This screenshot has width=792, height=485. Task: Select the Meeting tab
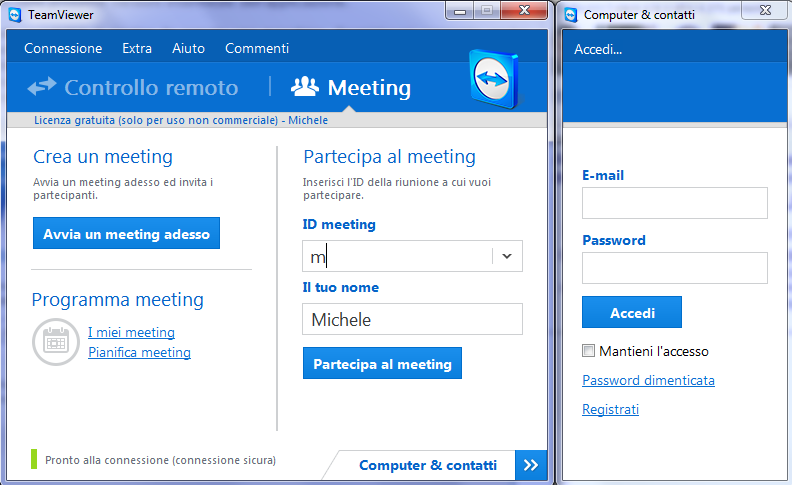pyautogui.click(x=351, y=87)
